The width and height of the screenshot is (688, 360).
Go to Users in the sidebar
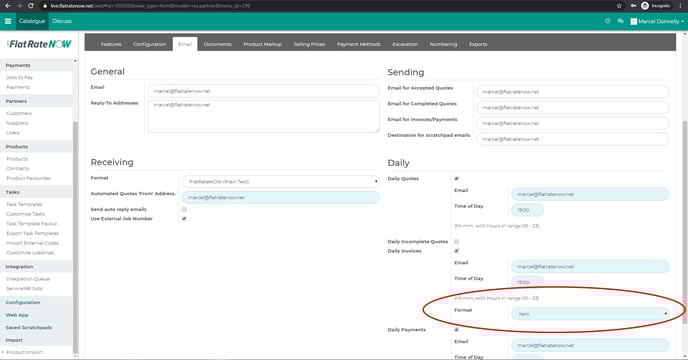(x=13, y=133)
